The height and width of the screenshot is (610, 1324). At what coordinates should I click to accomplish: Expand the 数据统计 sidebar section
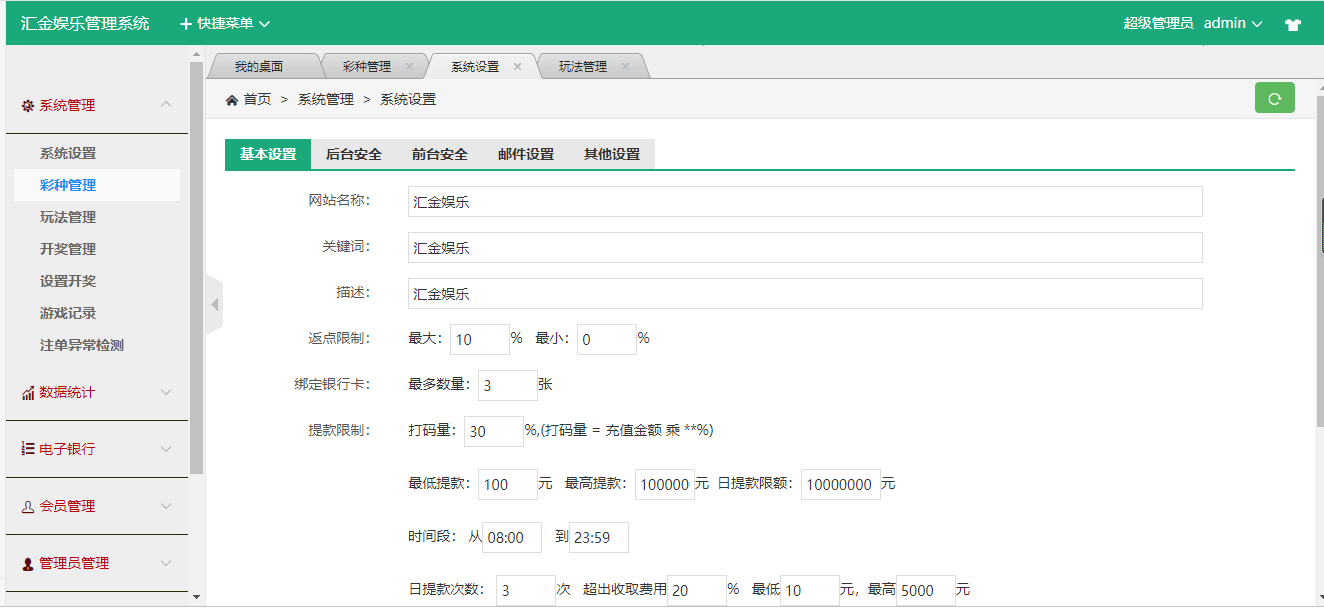(x=96, y=392)
